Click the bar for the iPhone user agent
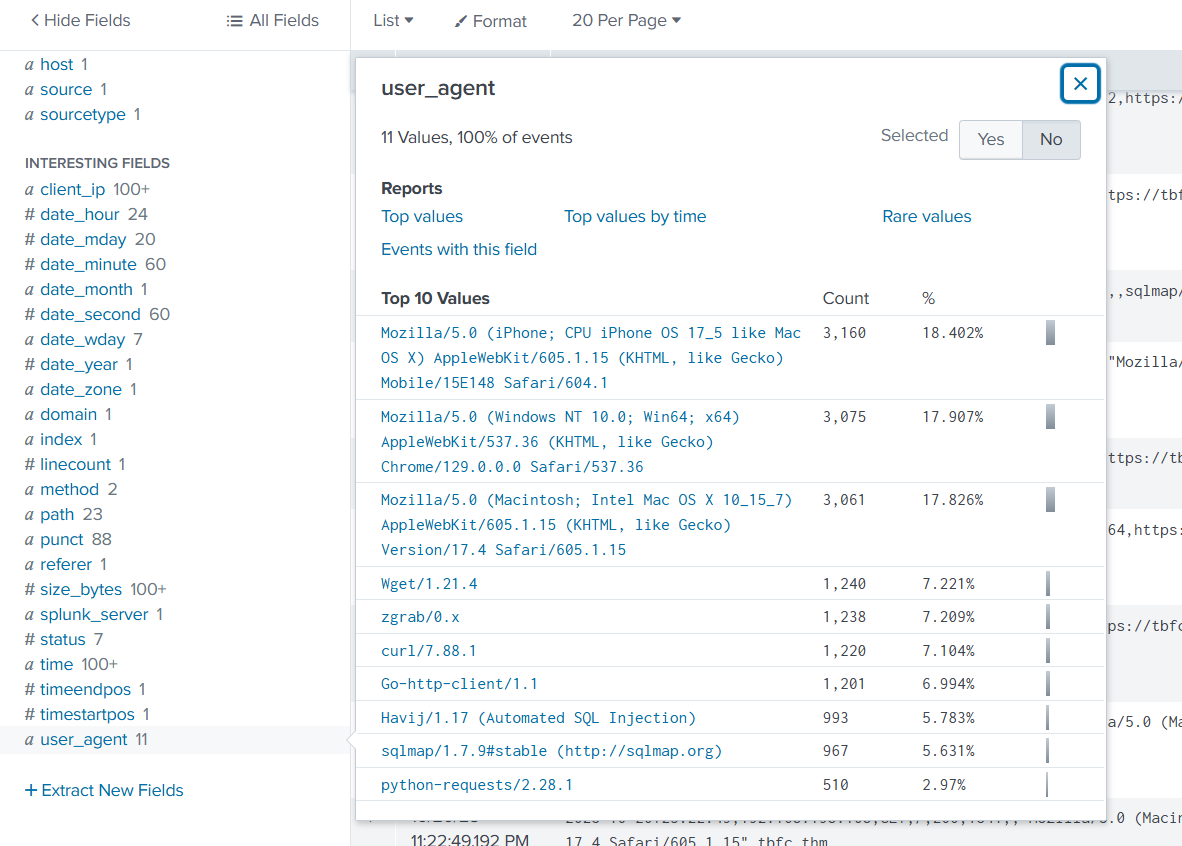1182x846 pixels. [x=1050, y=333]
